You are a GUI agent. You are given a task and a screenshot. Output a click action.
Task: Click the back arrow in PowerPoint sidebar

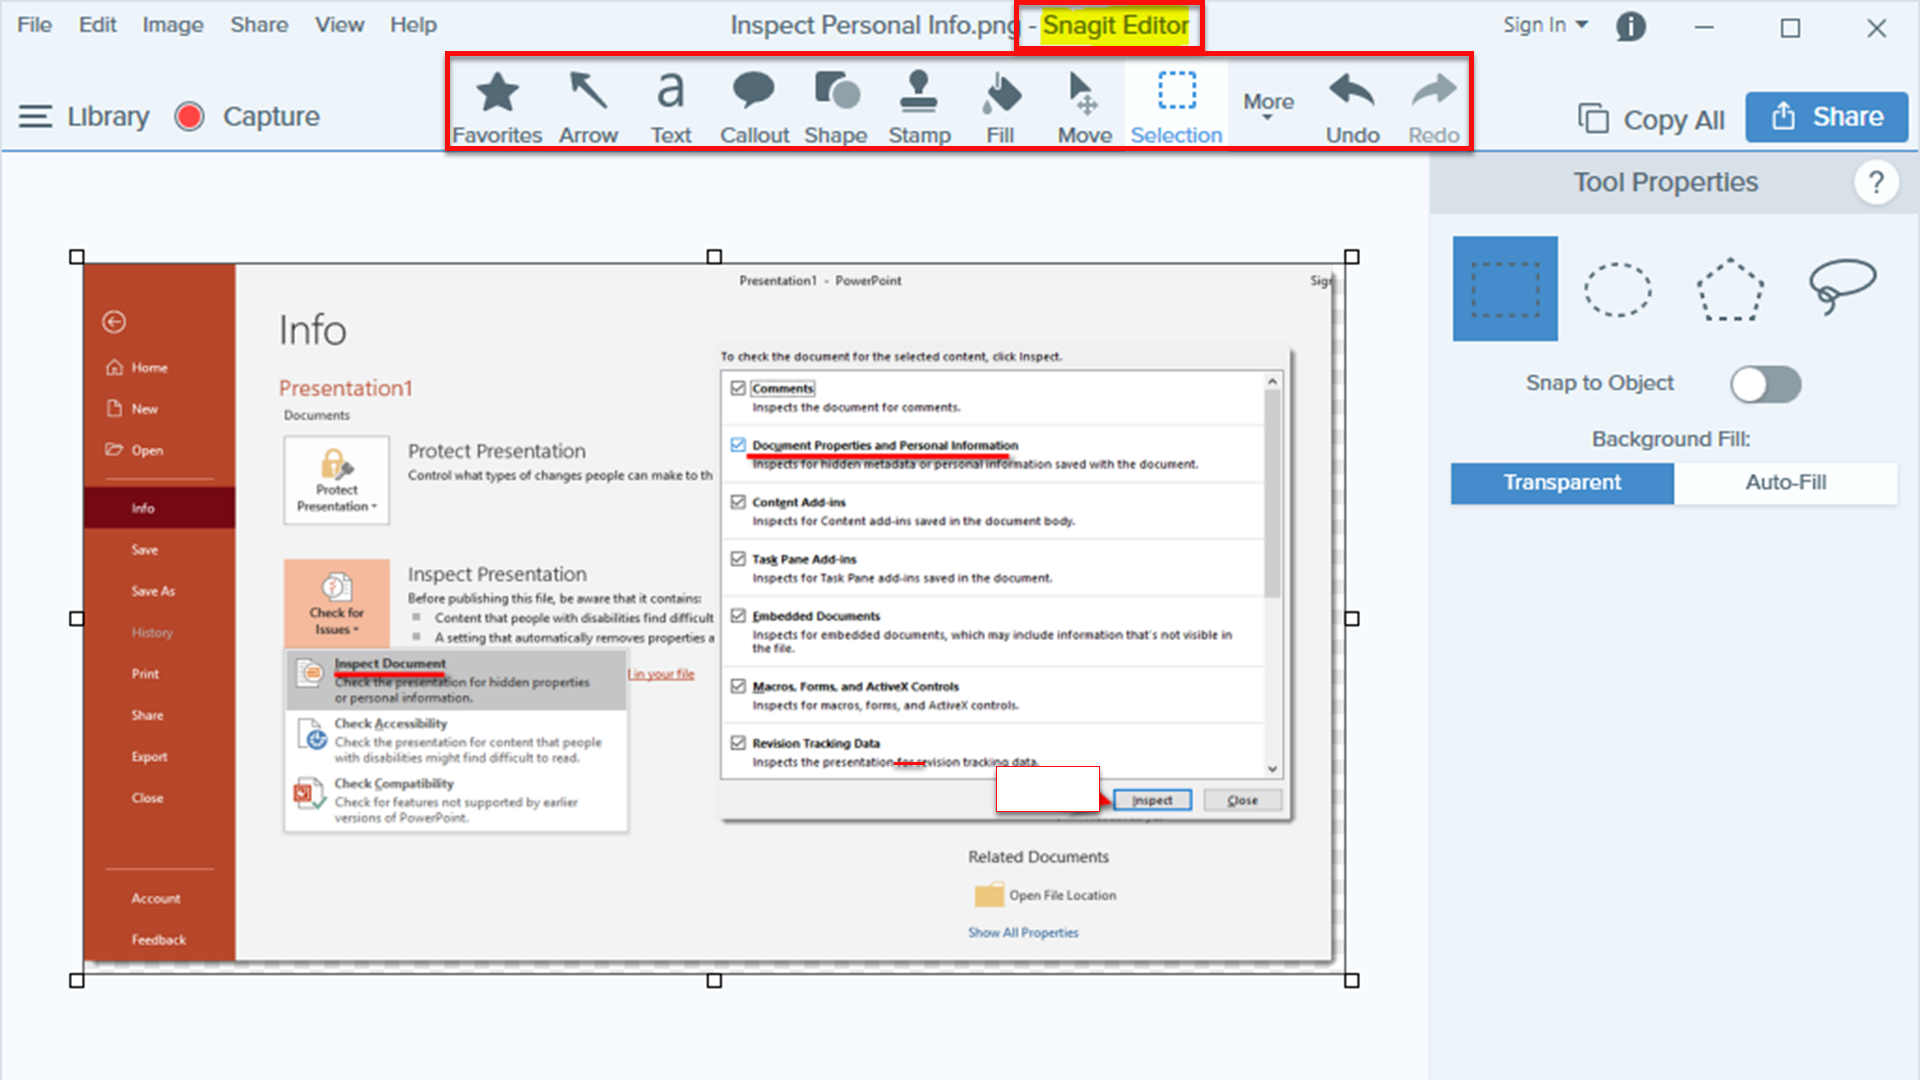point(114,322)
